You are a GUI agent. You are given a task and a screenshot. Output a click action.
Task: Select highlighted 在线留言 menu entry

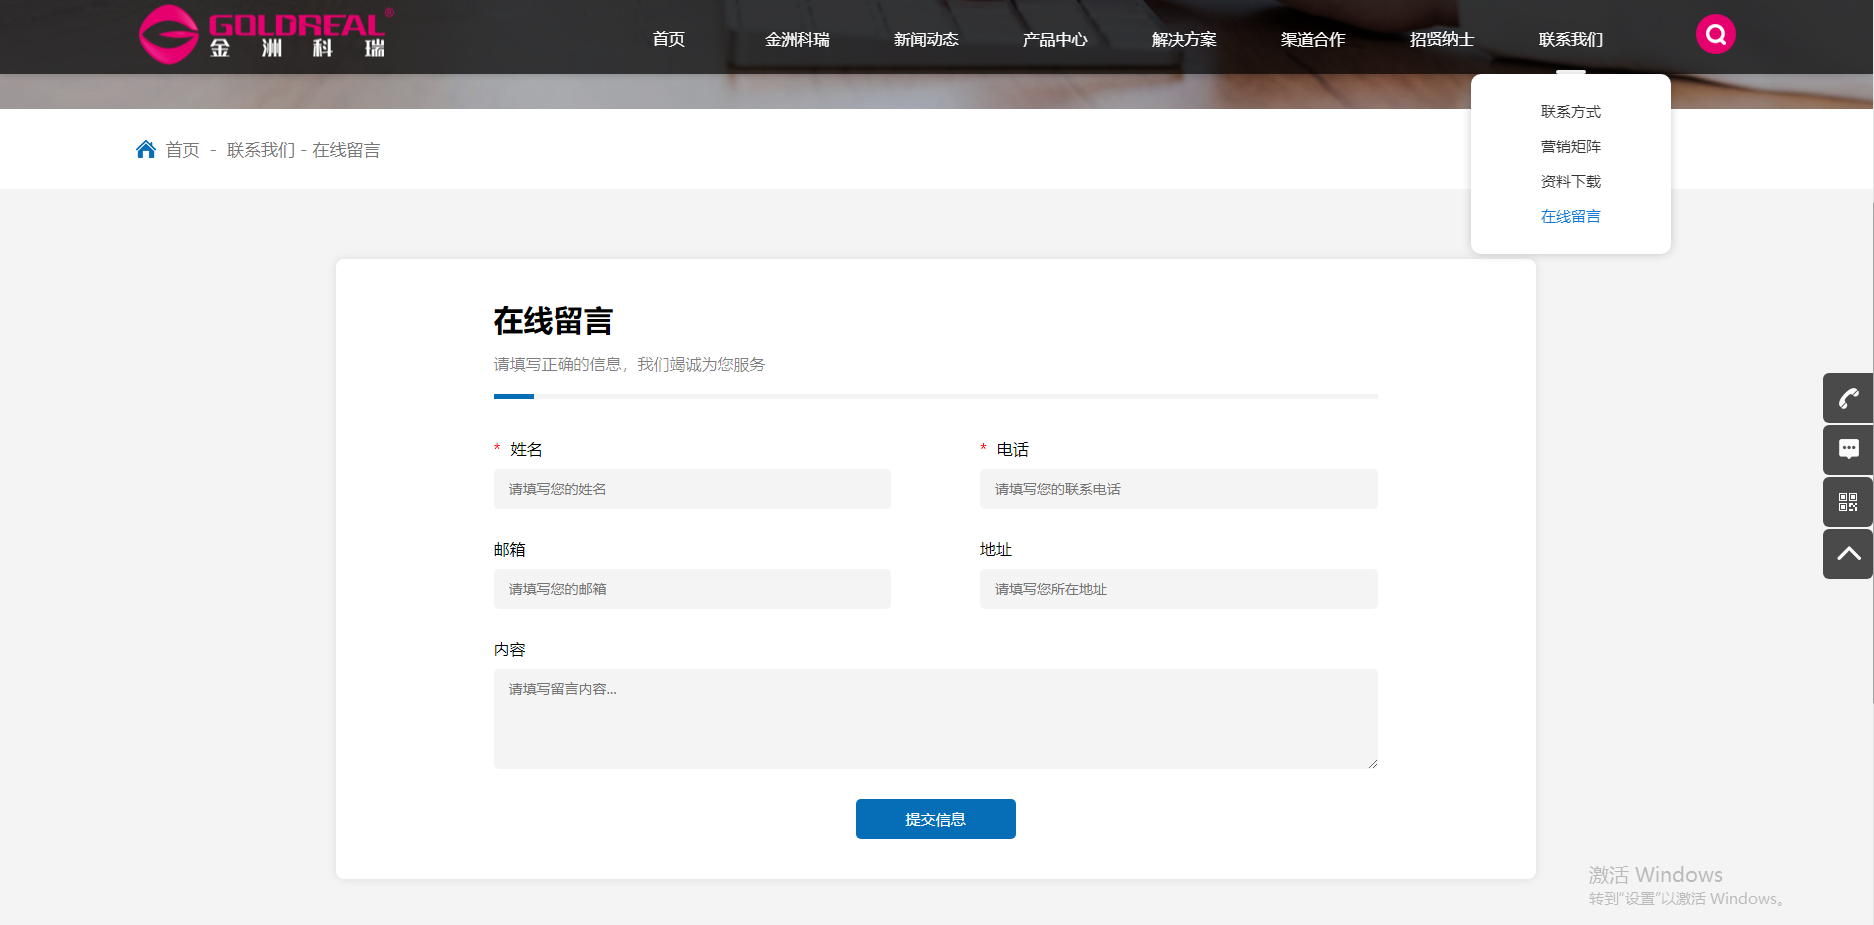[1570, 216]
